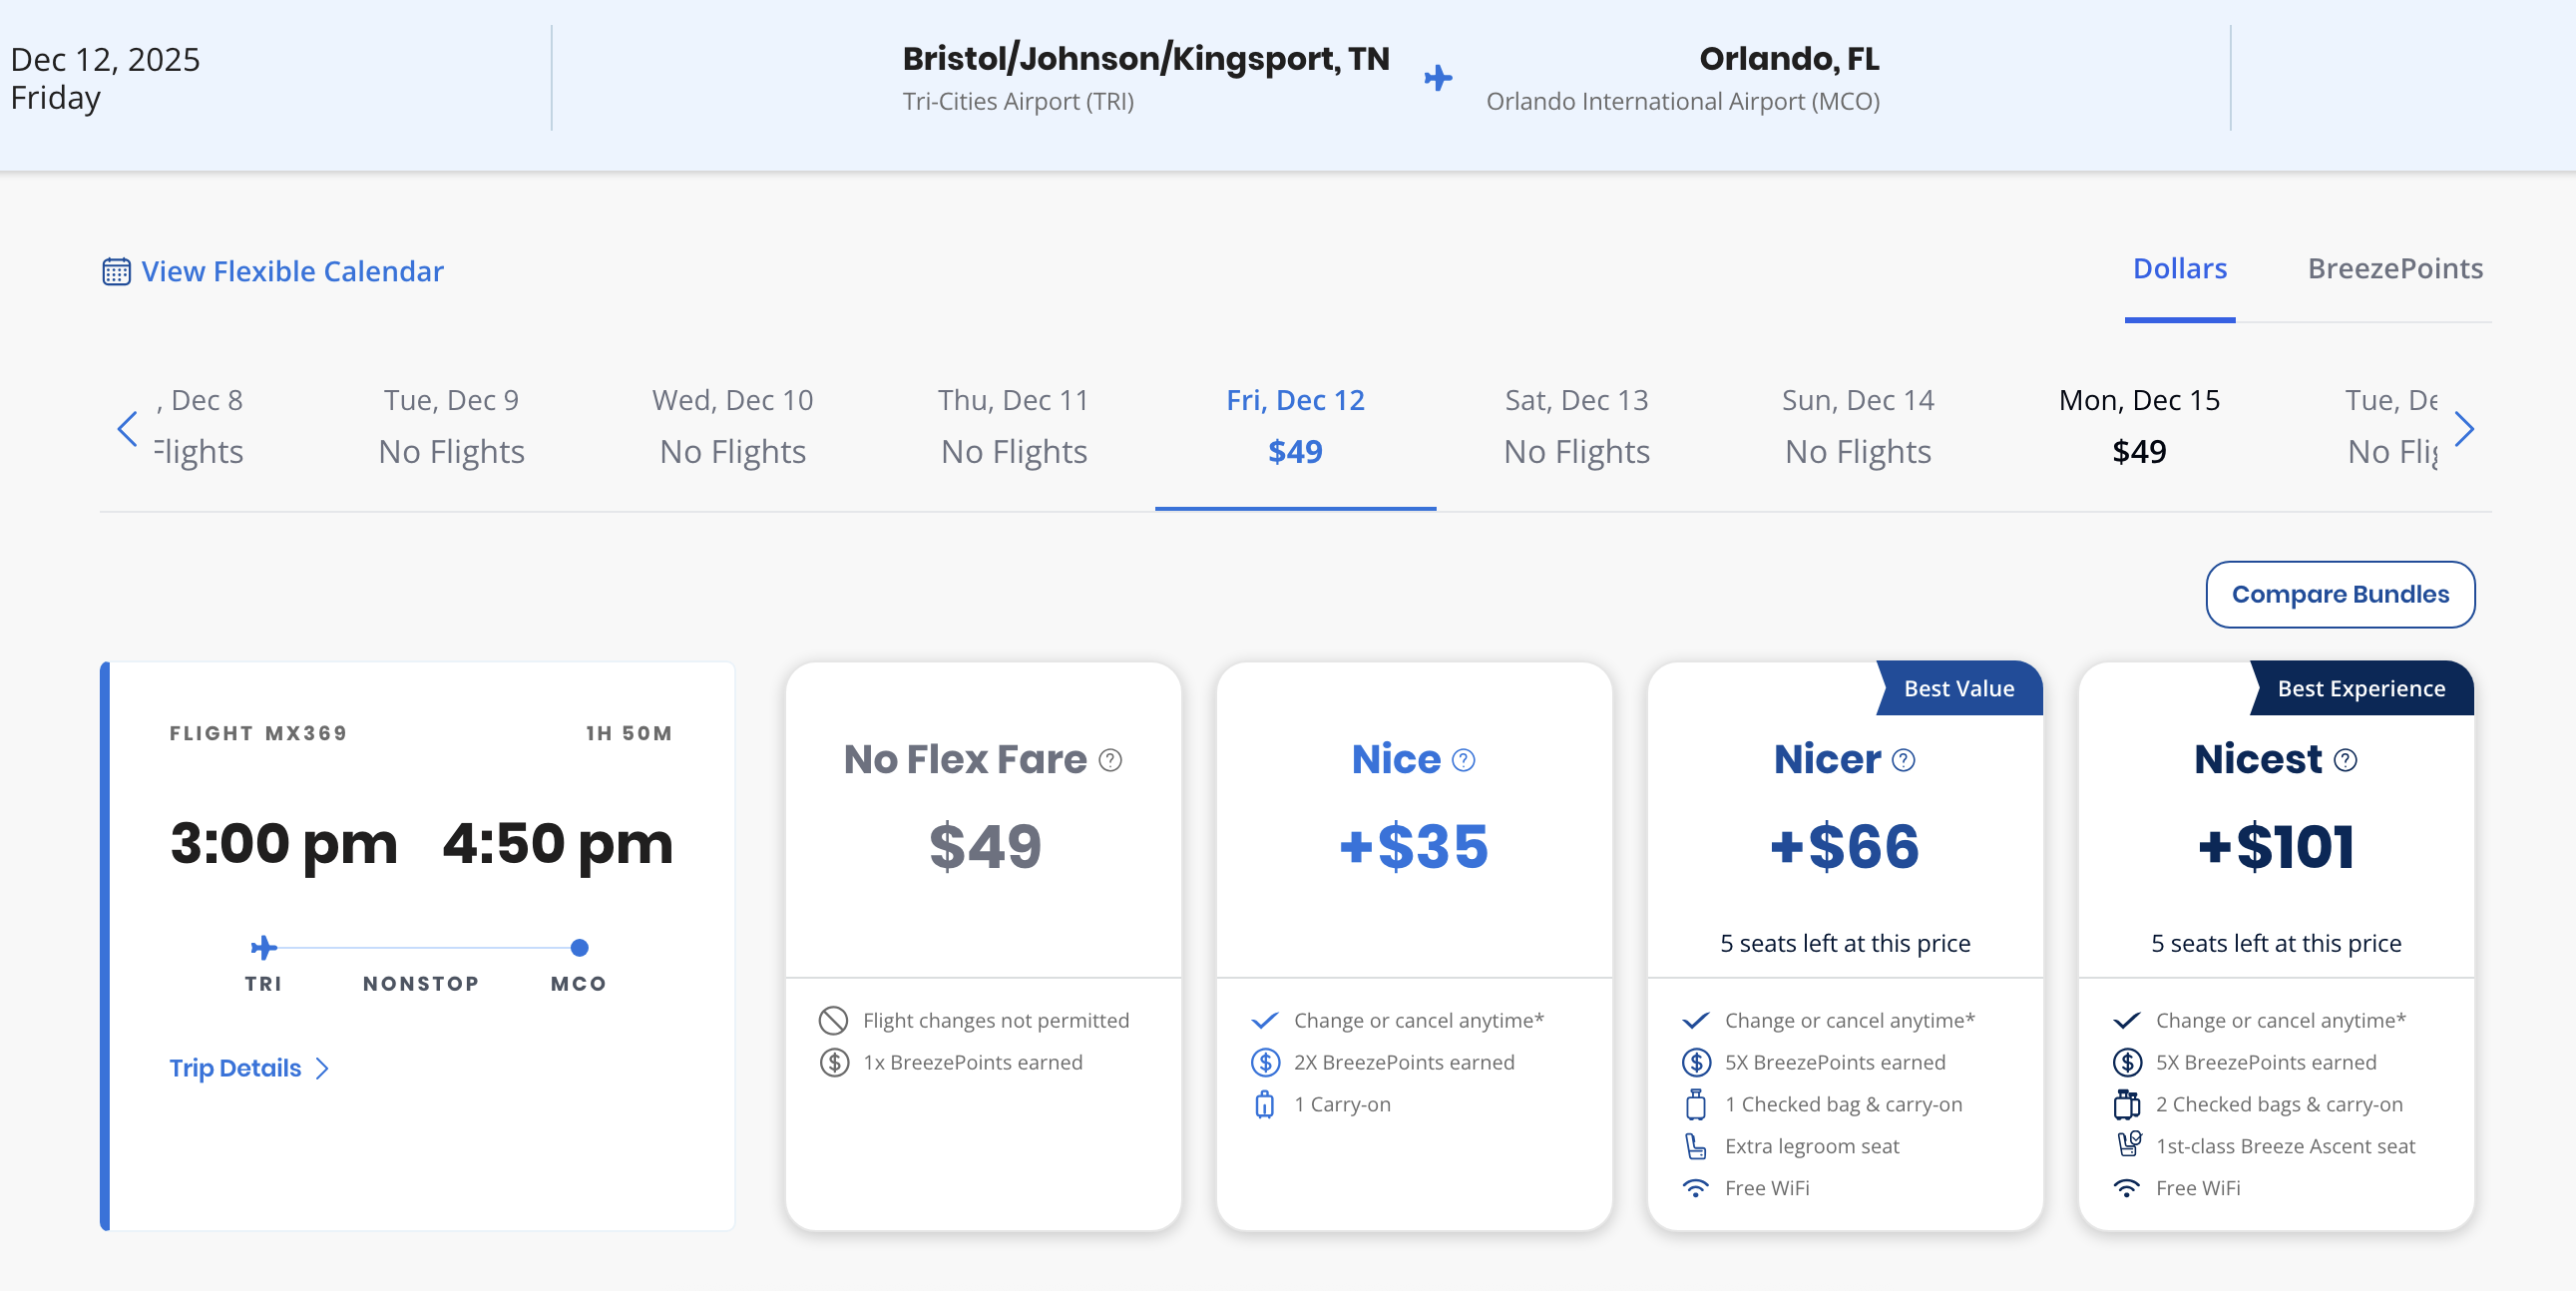The image size is (2576, 1291).
Task: Select Sun, Dec 14 date tab
Action: [x=1857, y=426]
